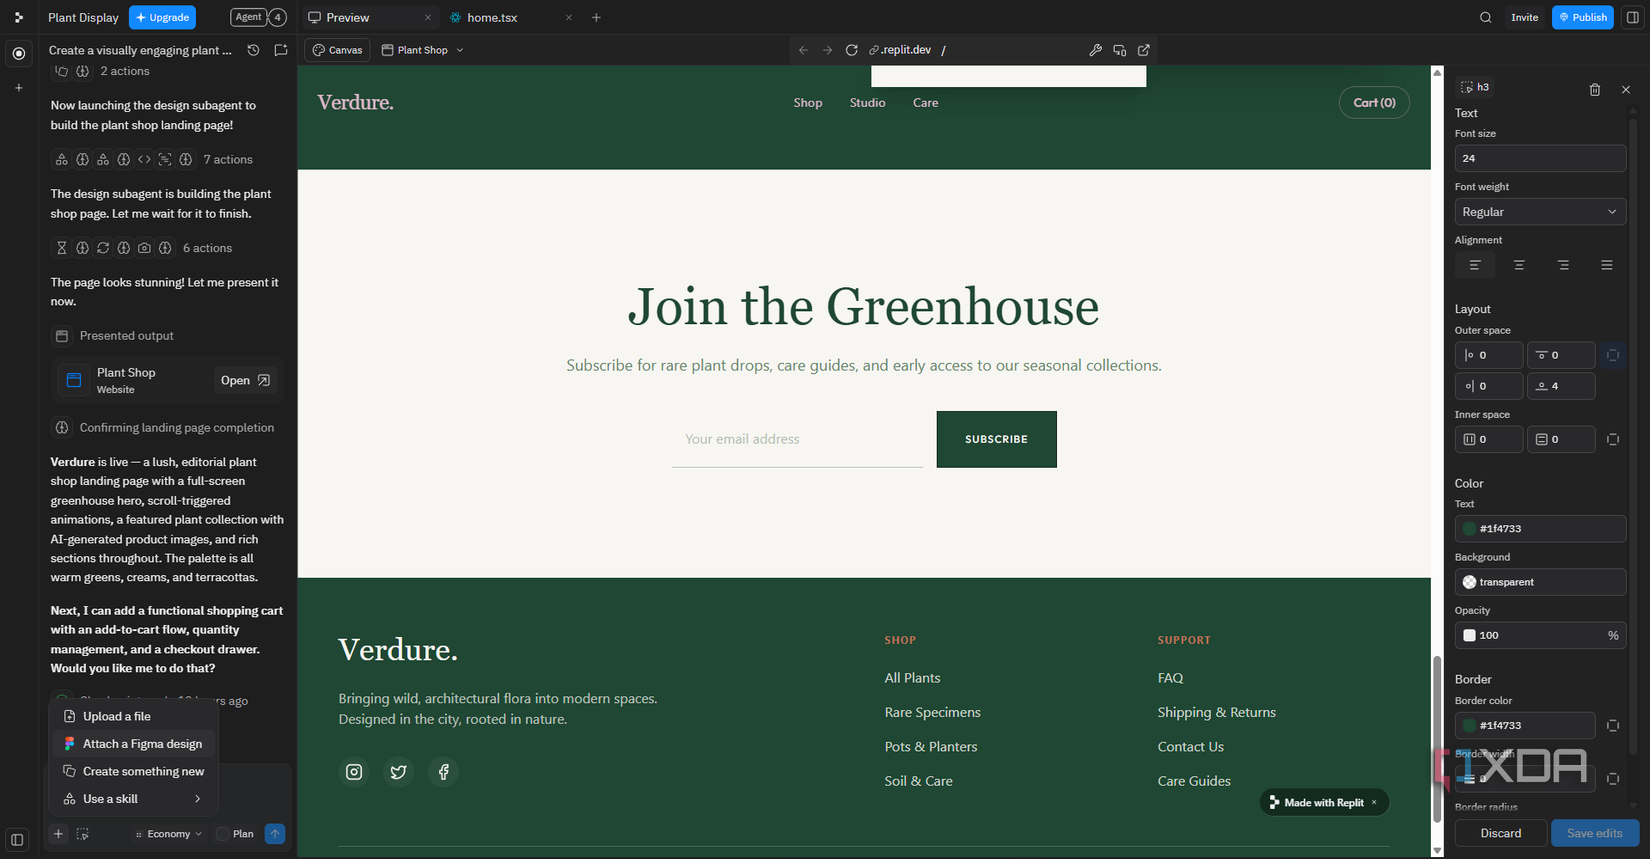Image resolution: width=1650 pixels, height=859 pixels.
Task: Click the Publish button
Action: pyautogui.click(x=1582, y=17)
